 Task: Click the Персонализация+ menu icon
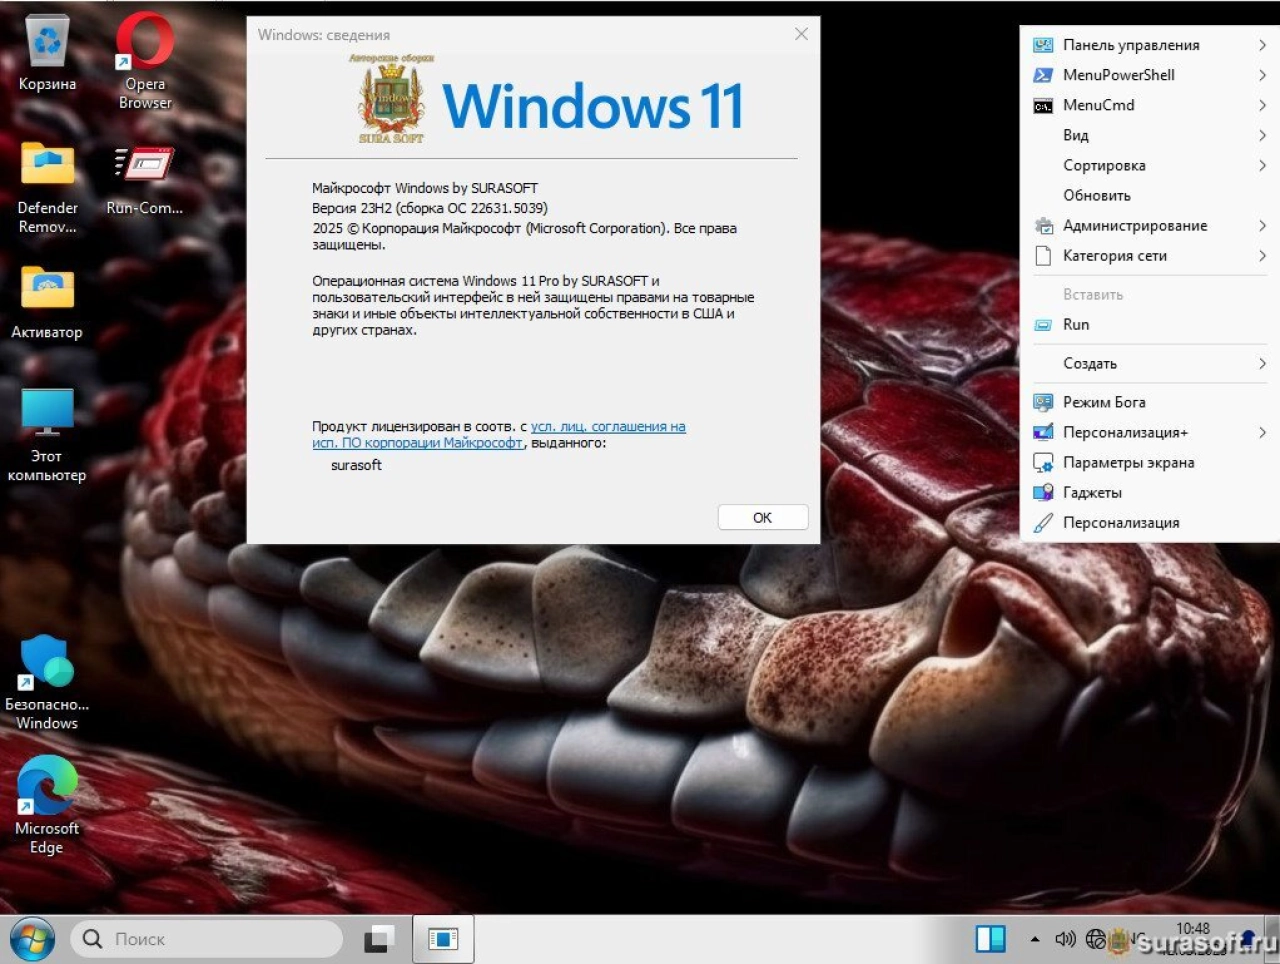[1043, 432]
